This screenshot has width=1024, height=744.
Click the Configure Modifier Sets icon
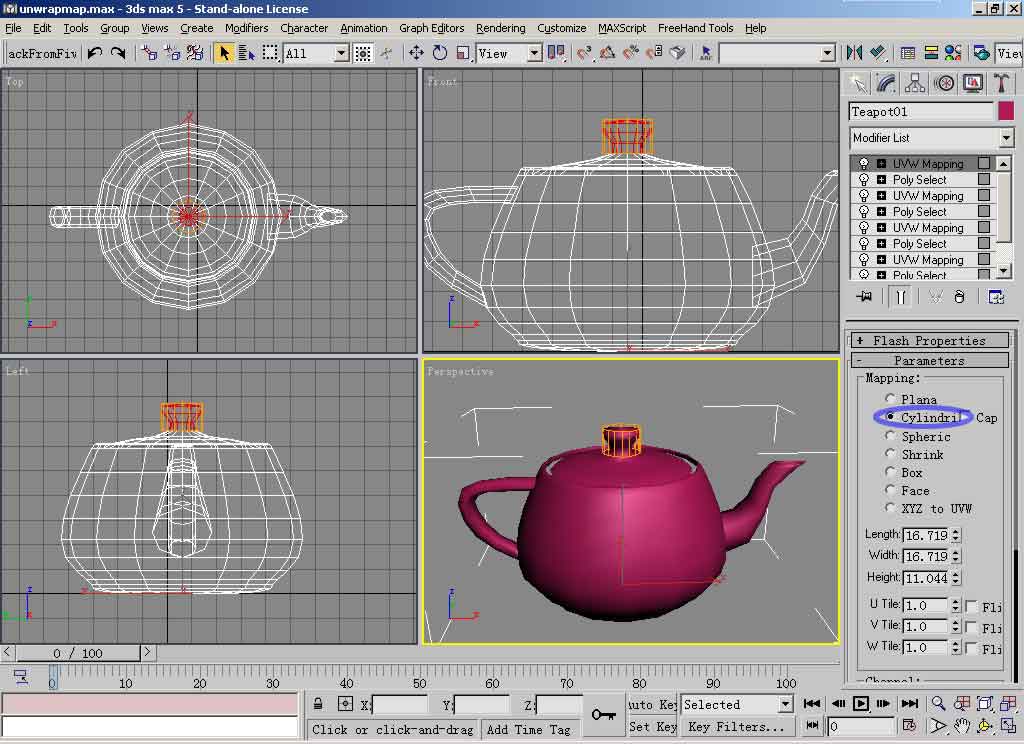pyautogui.click(x=996, y=297)
